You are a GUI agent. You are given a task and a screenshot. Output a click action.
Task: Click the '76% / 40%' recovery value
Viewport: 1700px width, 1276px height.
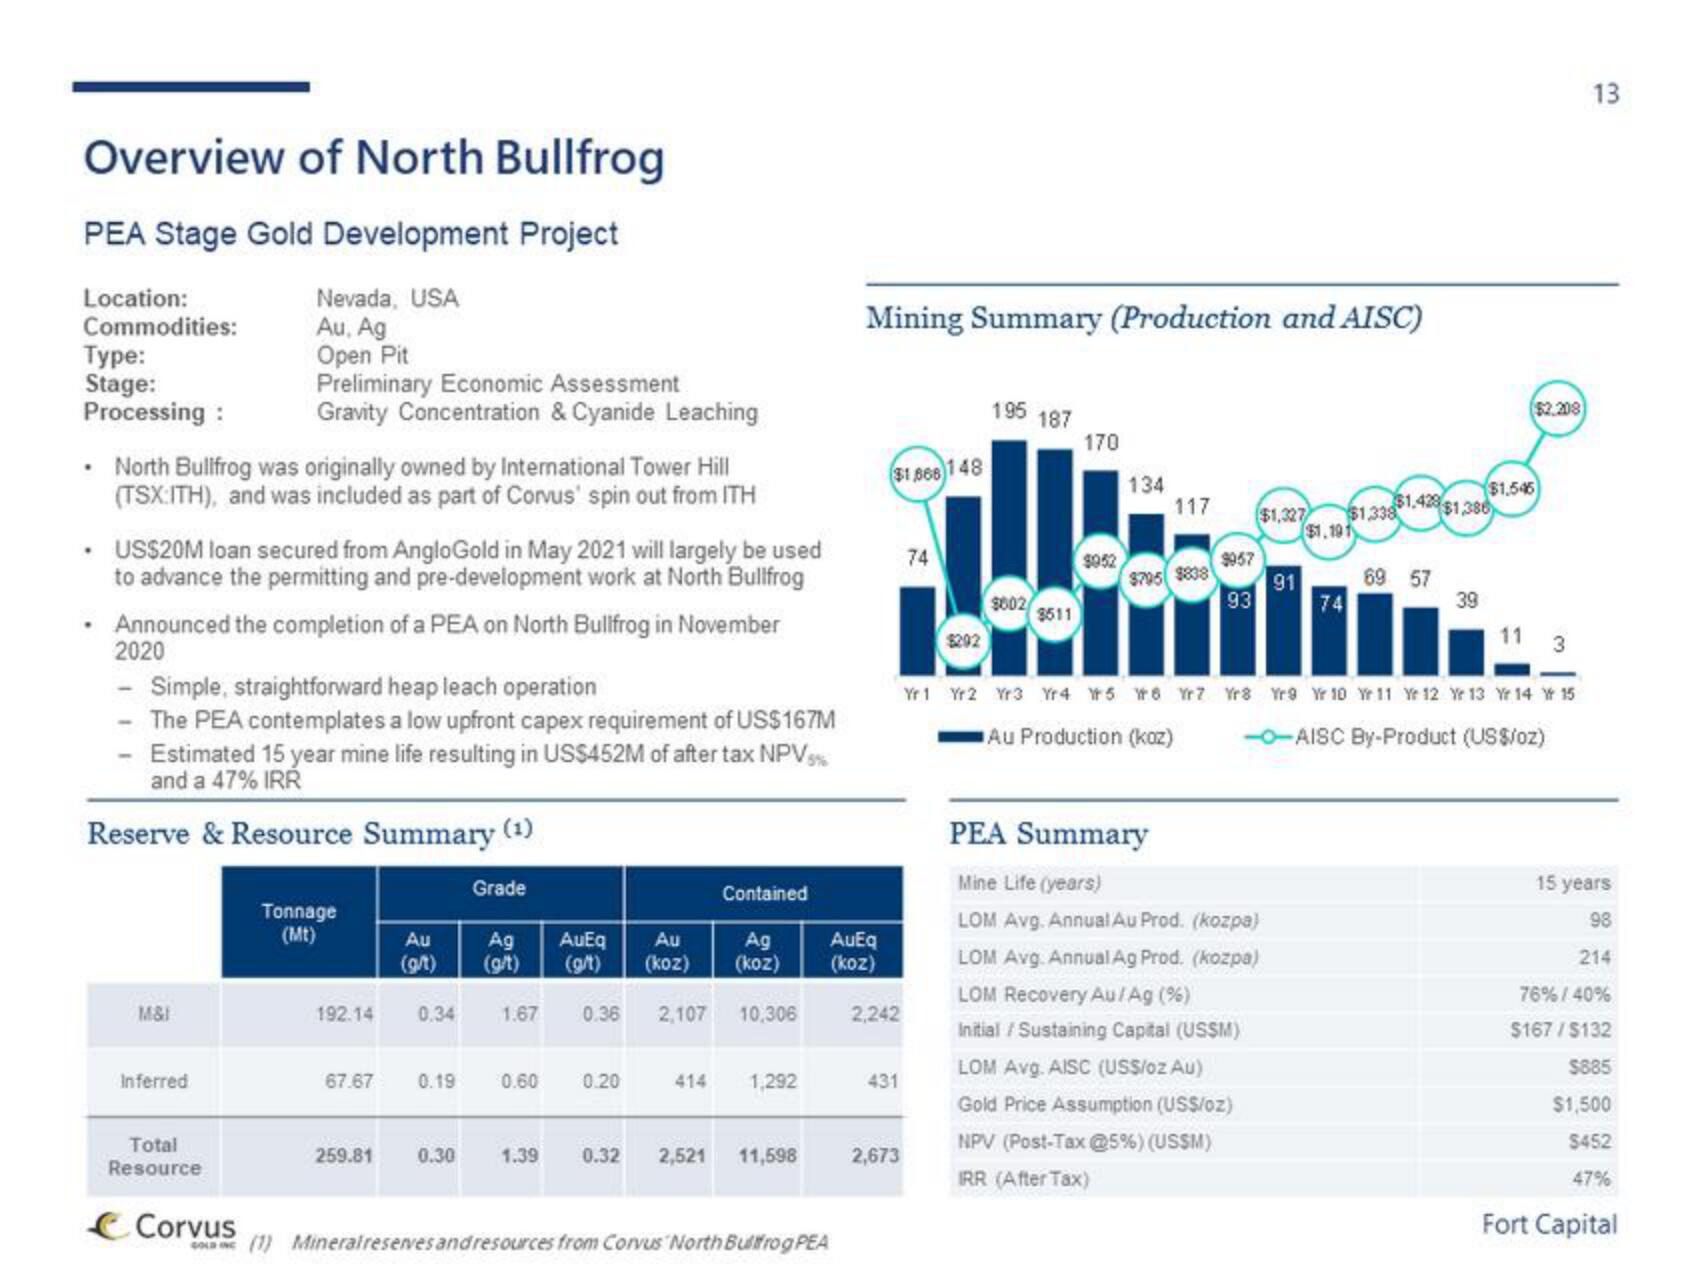pos(1565,994)
